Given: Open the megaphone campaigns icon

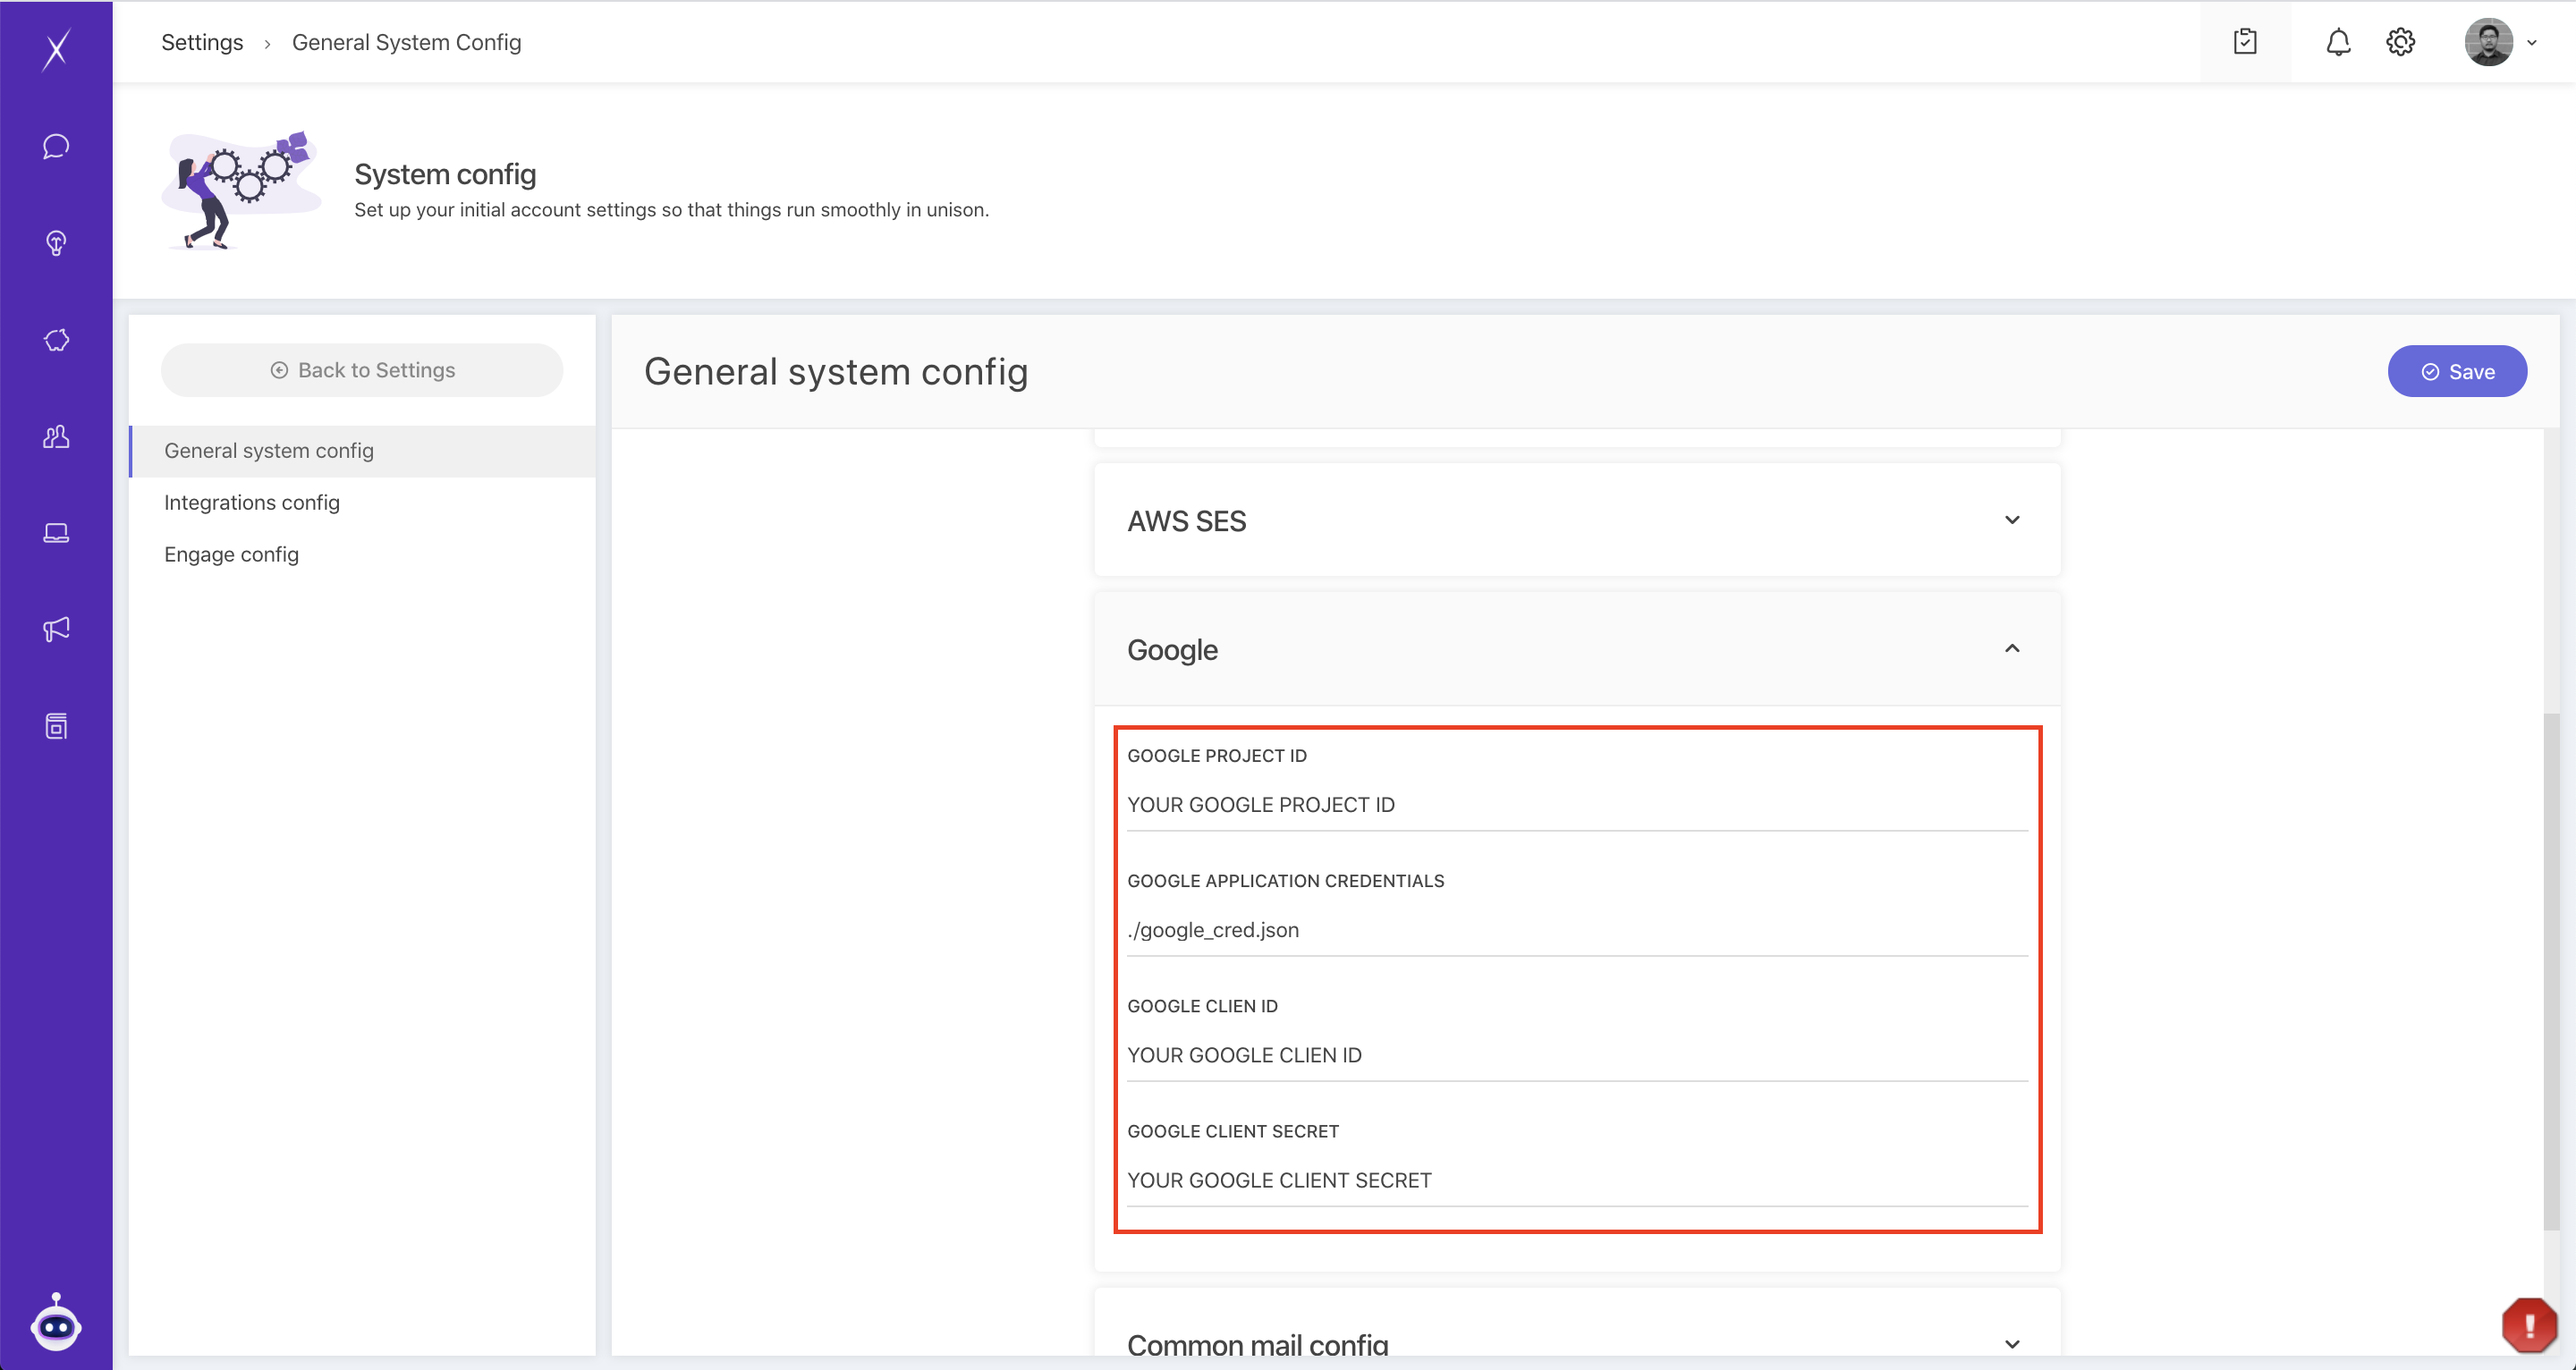Looking at the screenshot, I should coord(56,629).
